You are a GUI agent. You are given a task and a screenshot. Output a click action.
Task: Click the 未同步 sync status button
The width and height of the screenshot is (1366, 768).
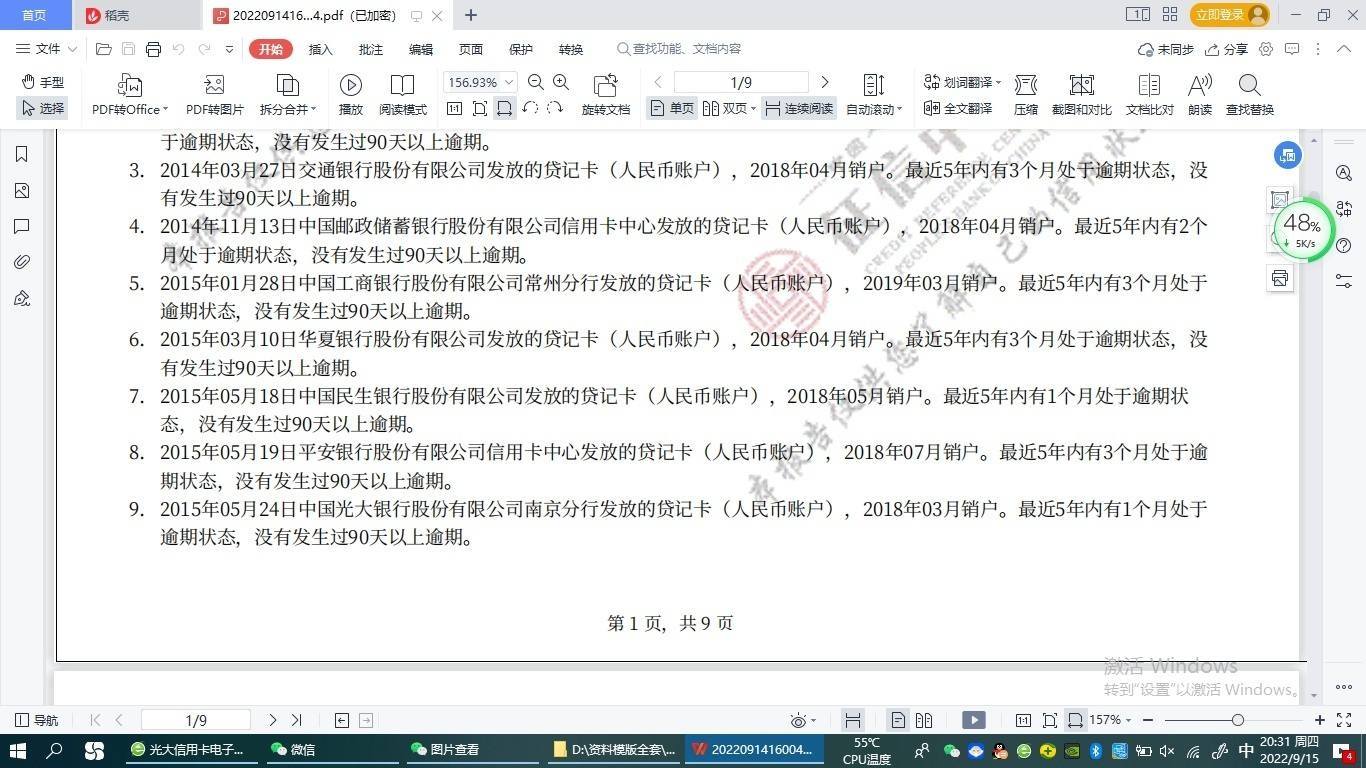click(x=1166, y=49)
